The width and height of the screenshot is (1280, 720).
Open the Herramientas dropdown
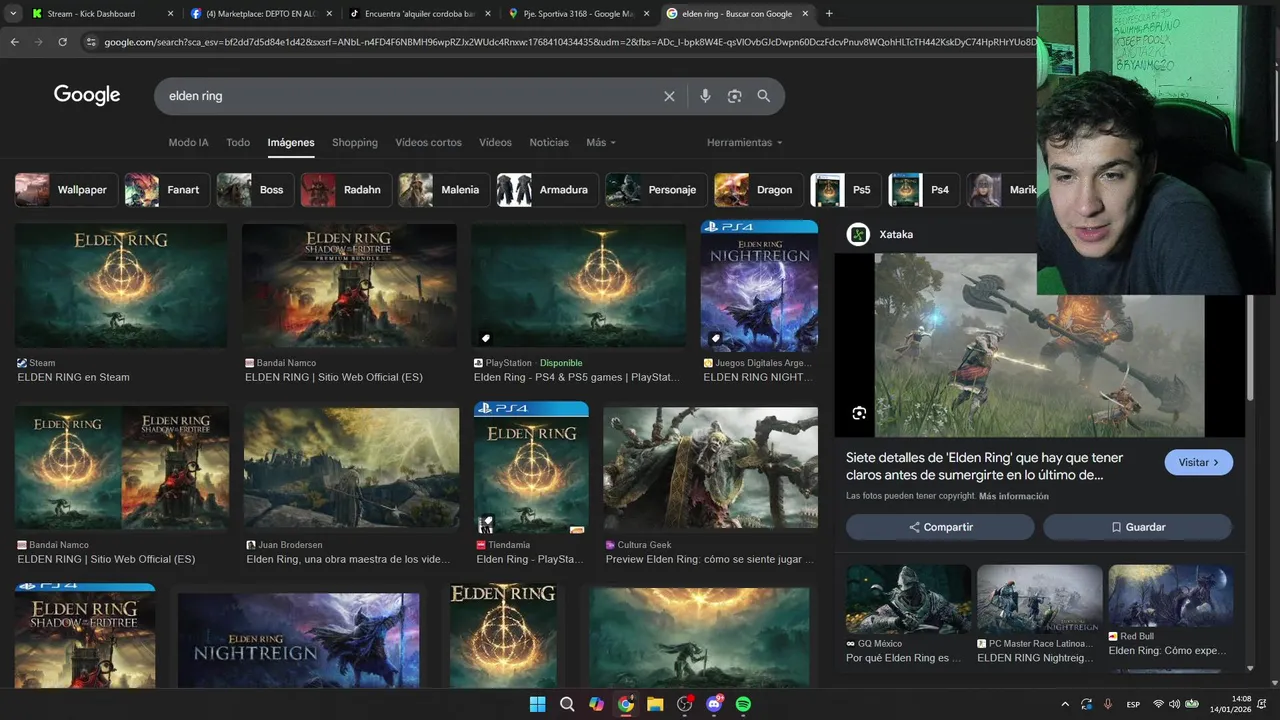tap(744, 142)
